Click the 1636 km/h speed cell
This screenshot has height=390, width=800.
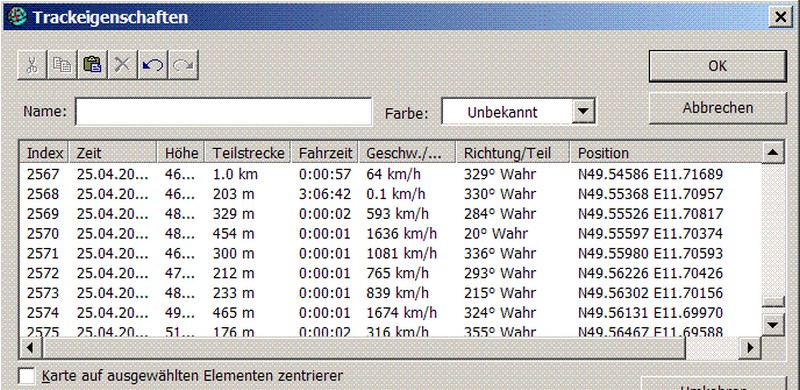(x=402, y=234)
